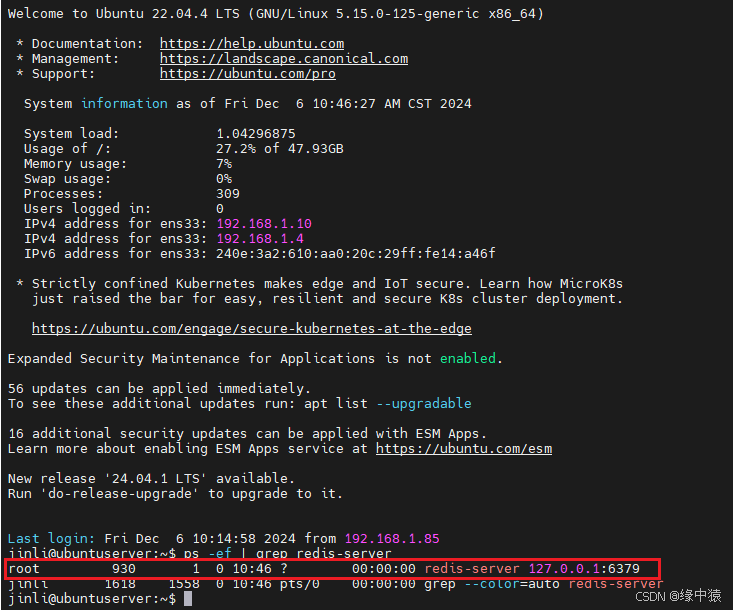Open the landscape.canonical.com management link

point(284,58)
